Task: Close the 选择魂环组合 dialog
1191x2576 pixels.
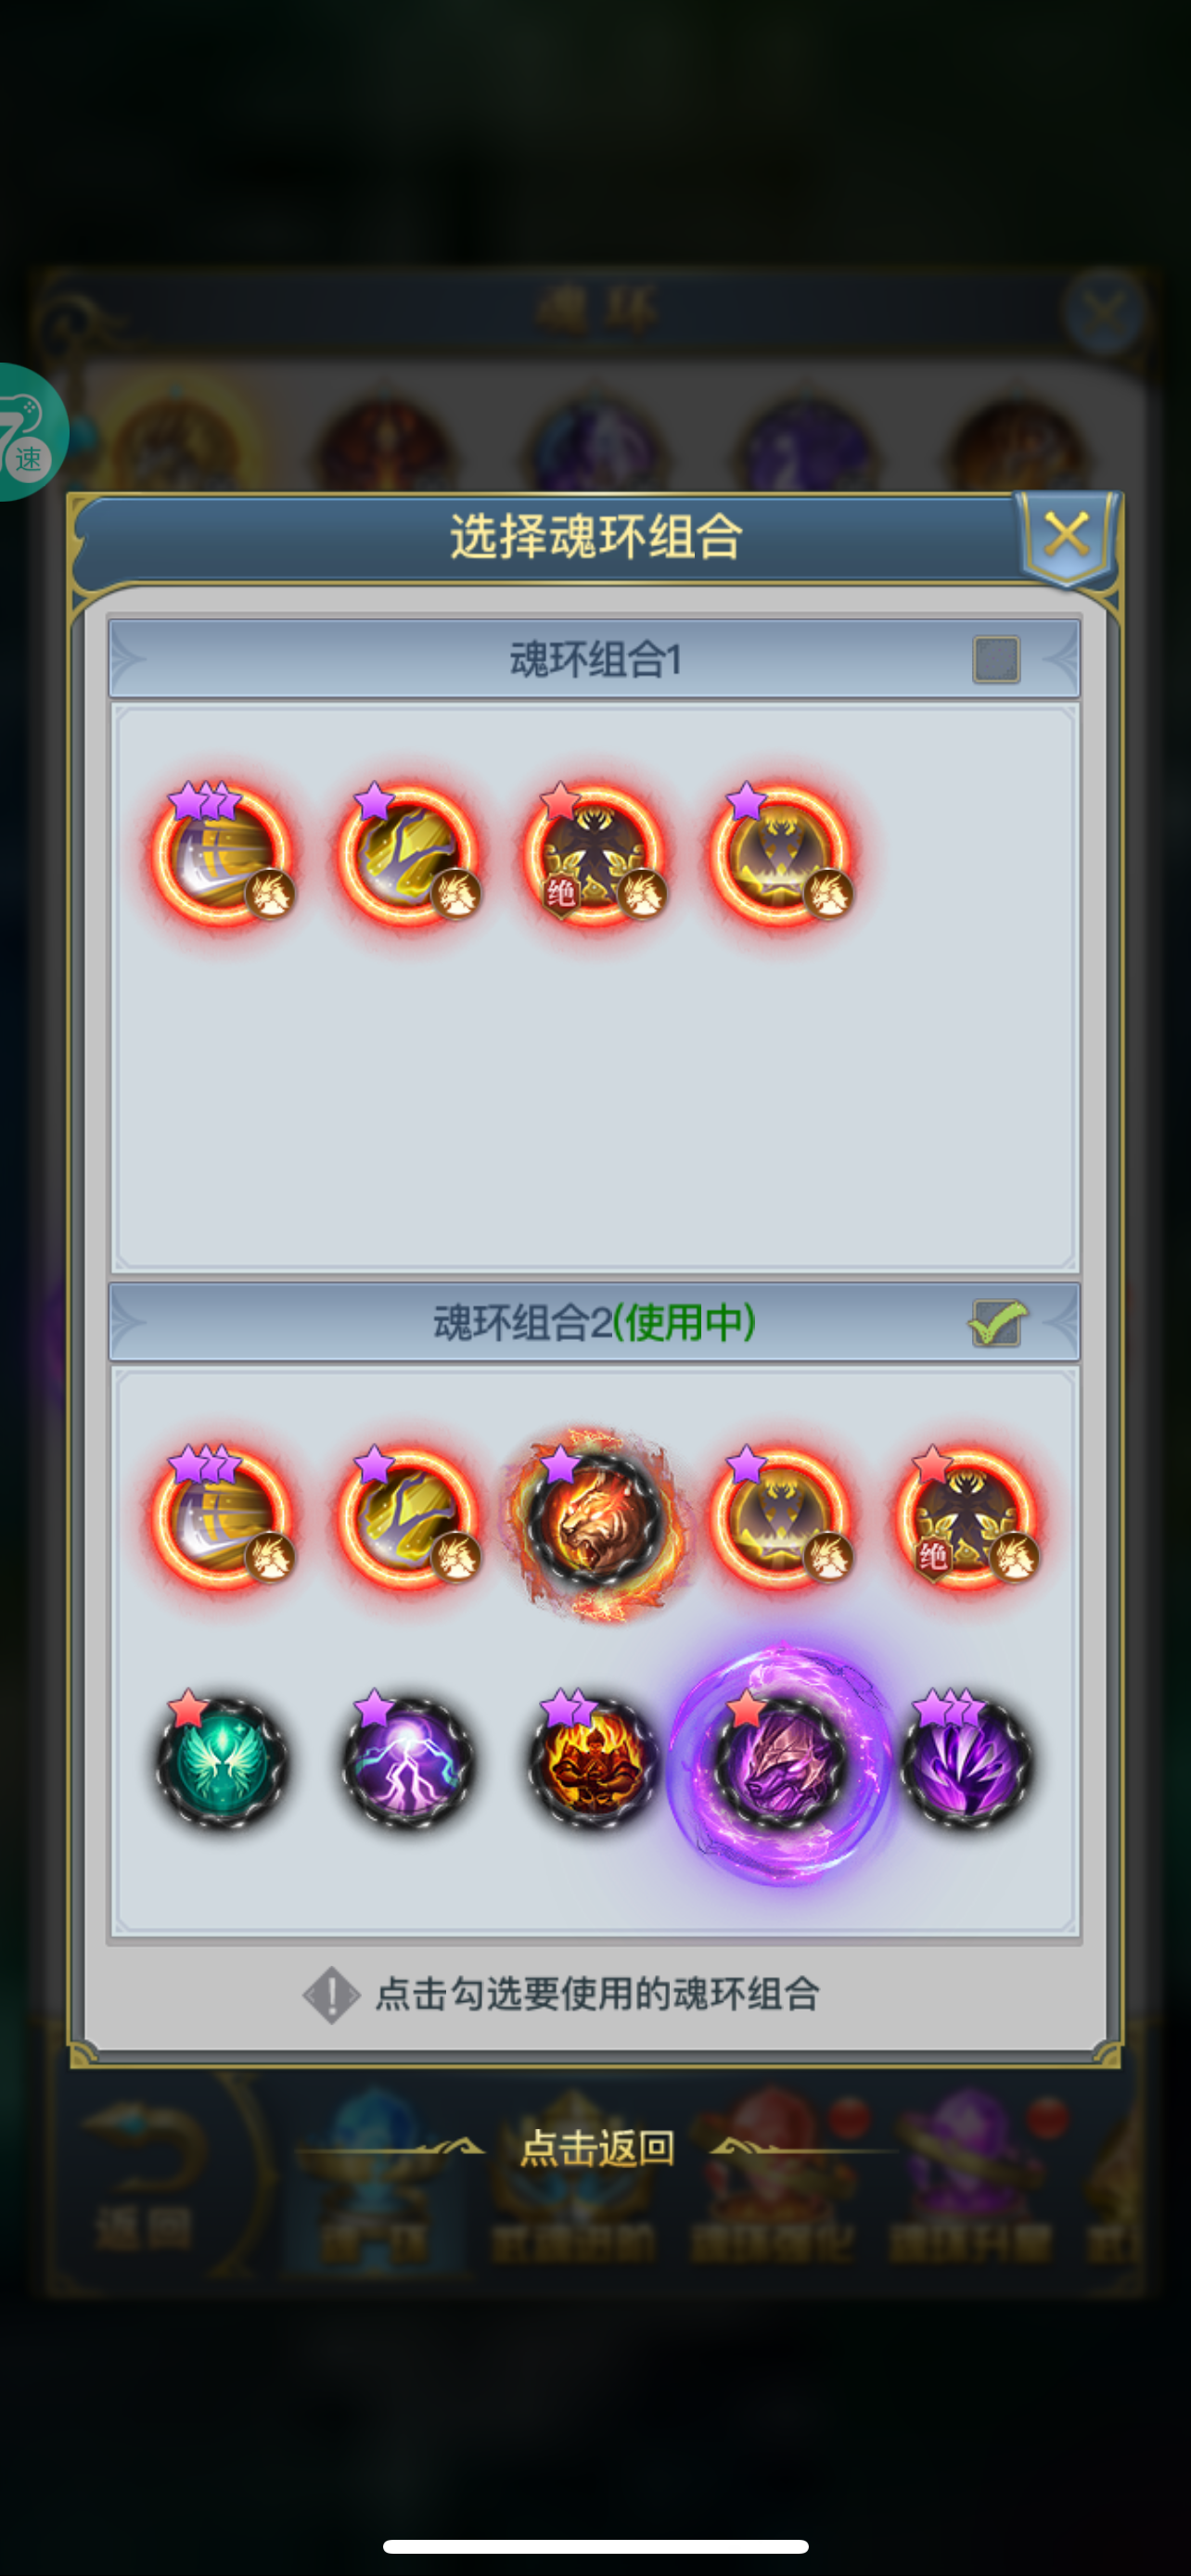Action: 1067,536
